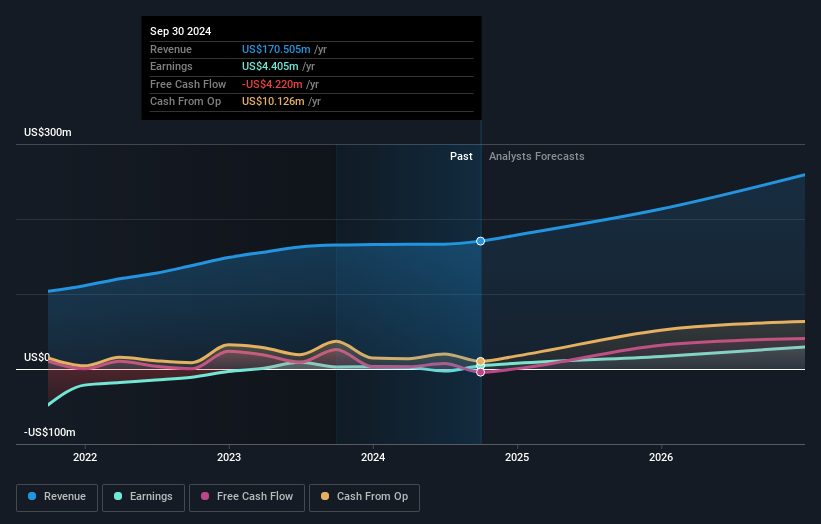Viewport: 821px width, 524px height.
Task: Click the US$170.505m revenue value in tooltip
Action: (276, 49)
